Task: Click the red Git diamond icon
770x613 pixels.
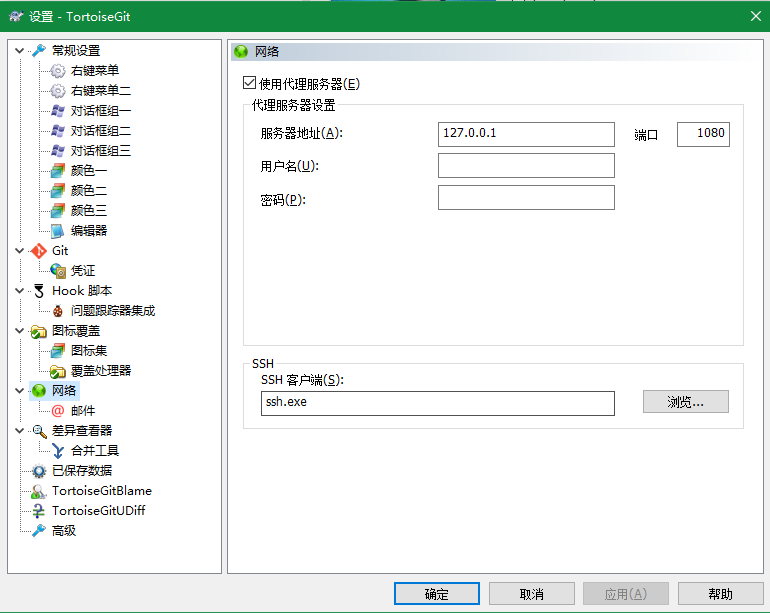Action: (x=39, y=251)
